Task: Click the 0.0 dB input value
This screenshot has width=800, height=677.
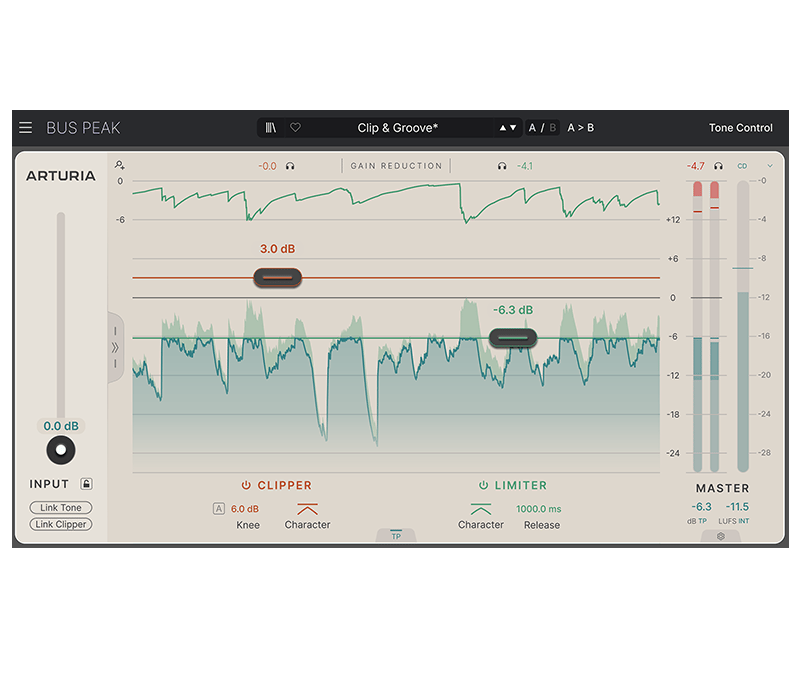Action: (x=61, y=426)
